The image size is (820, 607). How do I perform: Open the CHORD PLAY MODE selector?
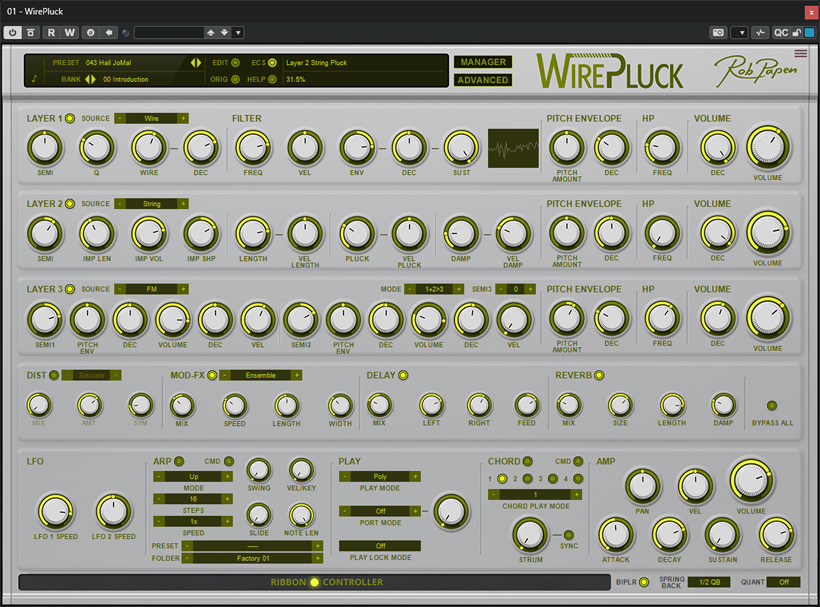(x=535, y=495)
